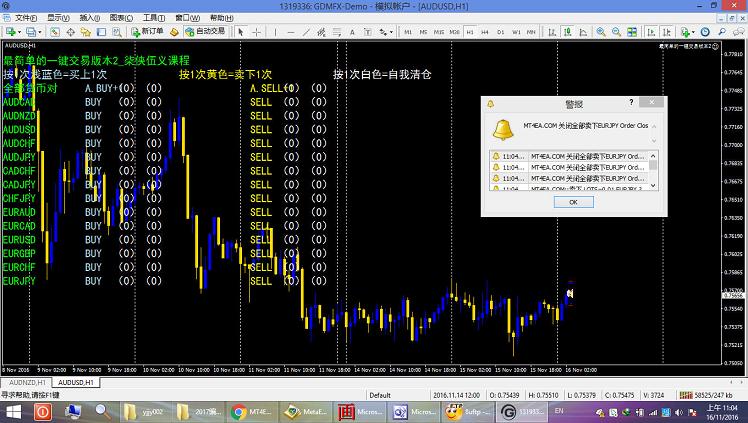Open the Data Window crosshair-diamond icon
Image resolution: width=748 pixels, height=423 pixels.
click(71, 32)
